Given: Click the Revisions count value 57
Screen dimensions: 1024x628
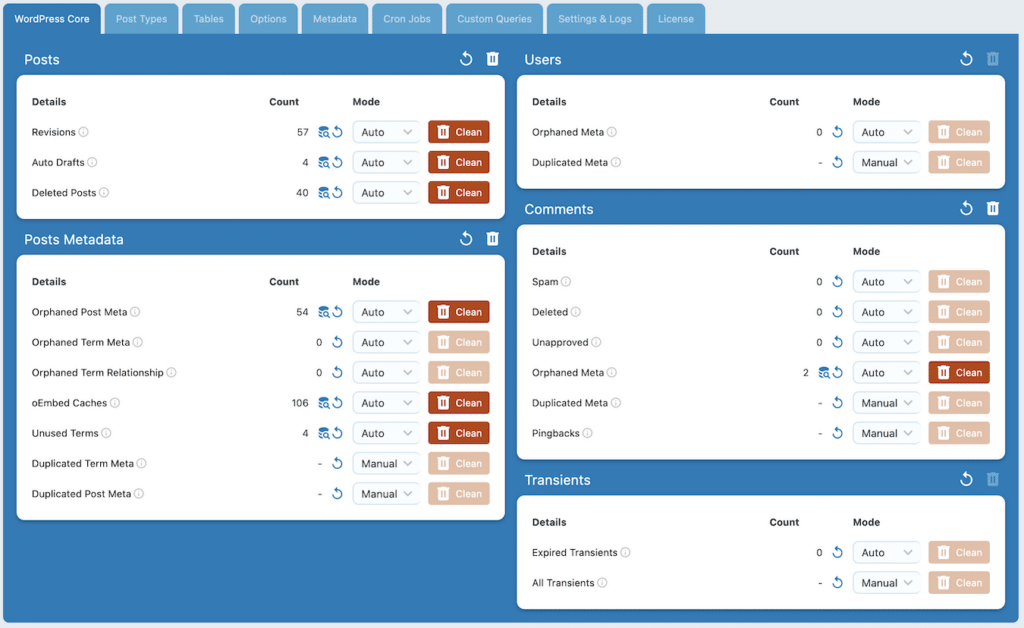Looking at the screenshot, I should pos(302,132).
